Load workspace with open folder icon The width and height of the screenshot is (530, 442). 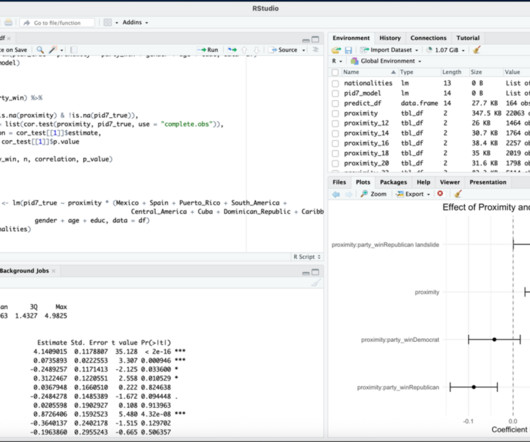coord(336,50)
